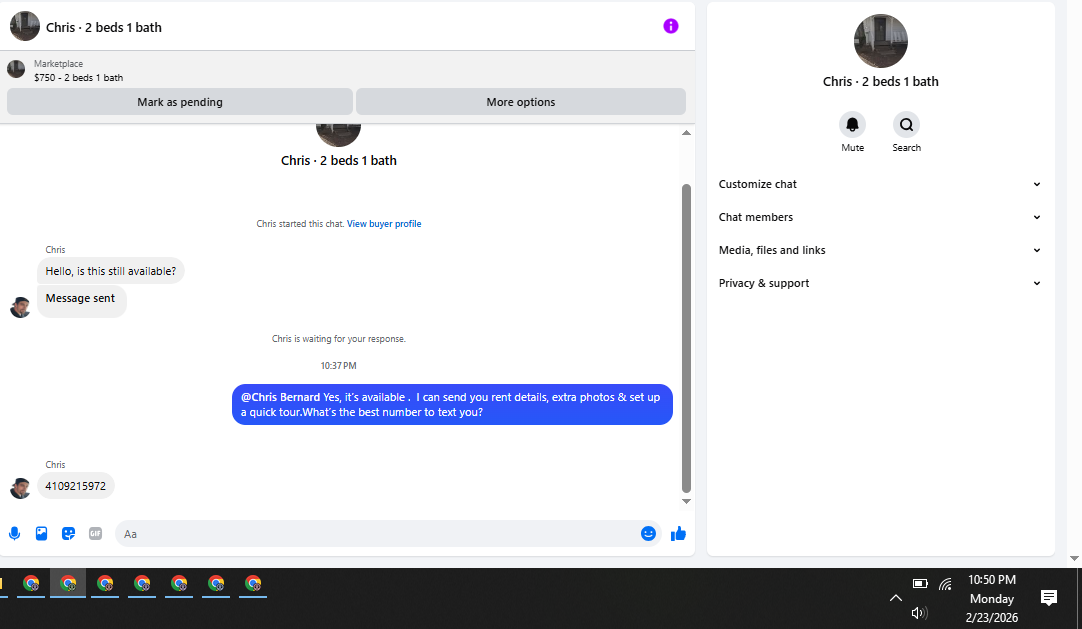The height and width of the screenshot is (629, 1082).
Task: Click the chat scrollbar down arrow
Action: pyautogui.click(x=686, y=501)
